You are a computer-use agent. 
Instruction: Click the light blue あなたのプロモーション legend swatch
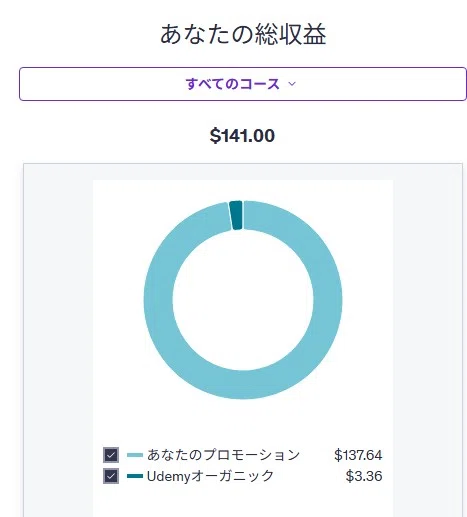[135, 455]
